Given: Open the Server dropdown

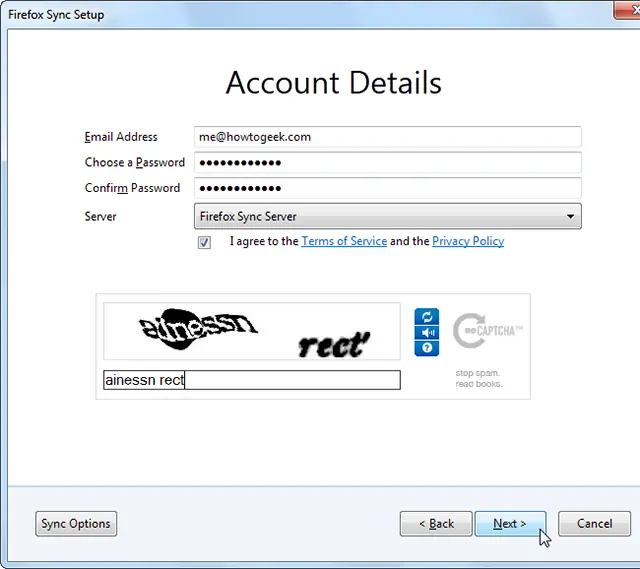Looking at the screenshot, I should tap(388, 216).
